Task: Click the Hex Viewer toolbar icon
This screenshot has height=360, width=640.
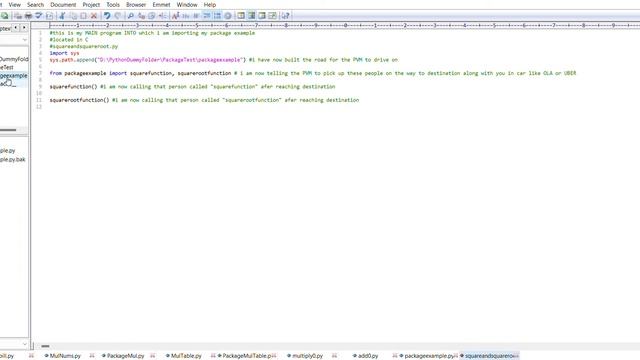Action: click(x=186, y=16)
